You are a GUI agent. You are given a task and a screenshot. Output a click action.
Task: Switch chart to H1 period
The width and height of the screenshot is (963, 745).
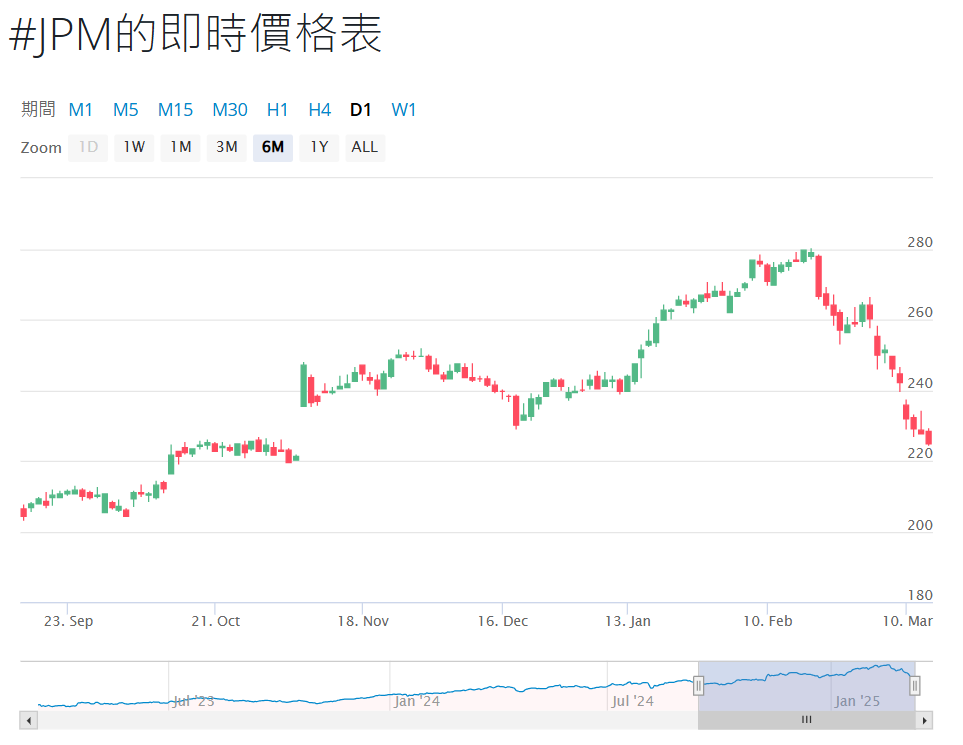click(277, 110)
